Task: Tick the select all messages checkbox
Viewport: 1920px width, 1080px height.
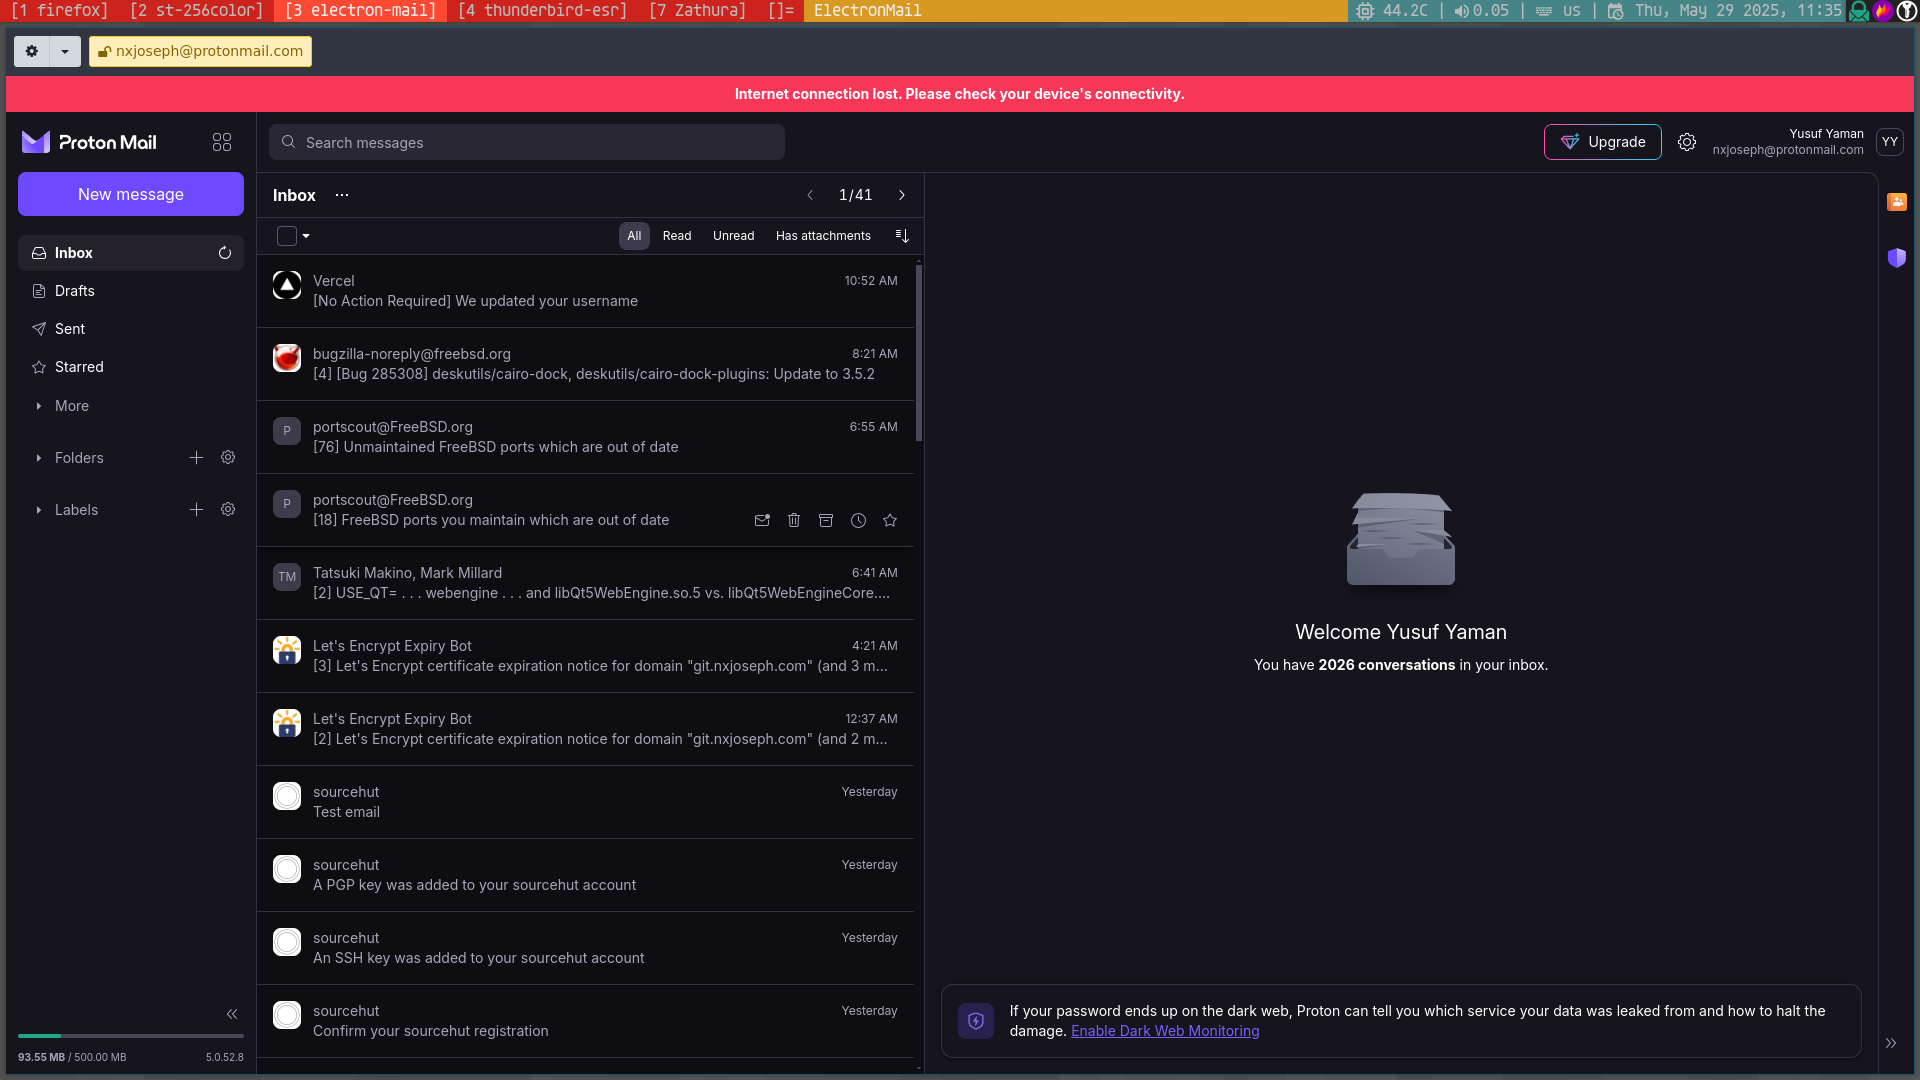Action: point(287,236)
